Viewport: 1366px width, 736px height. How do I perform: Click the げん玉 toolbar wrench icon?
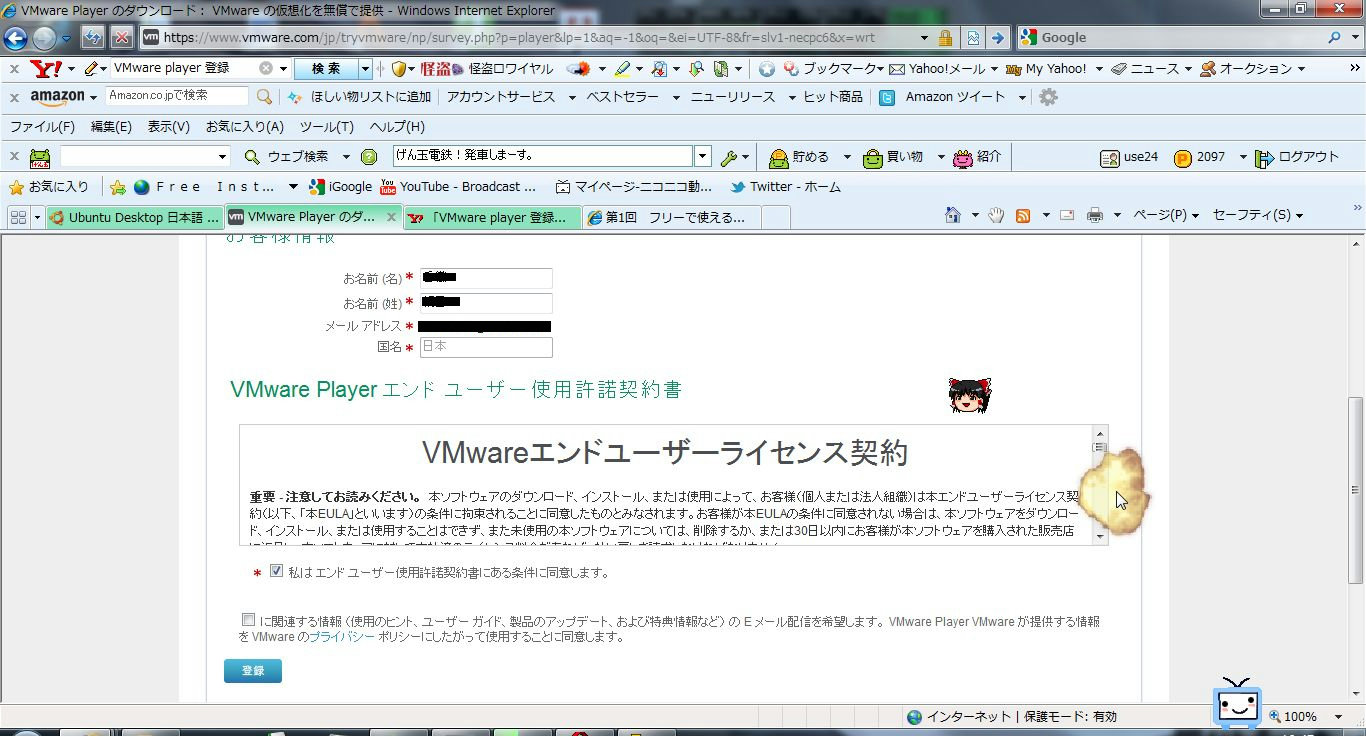(729, 157)
